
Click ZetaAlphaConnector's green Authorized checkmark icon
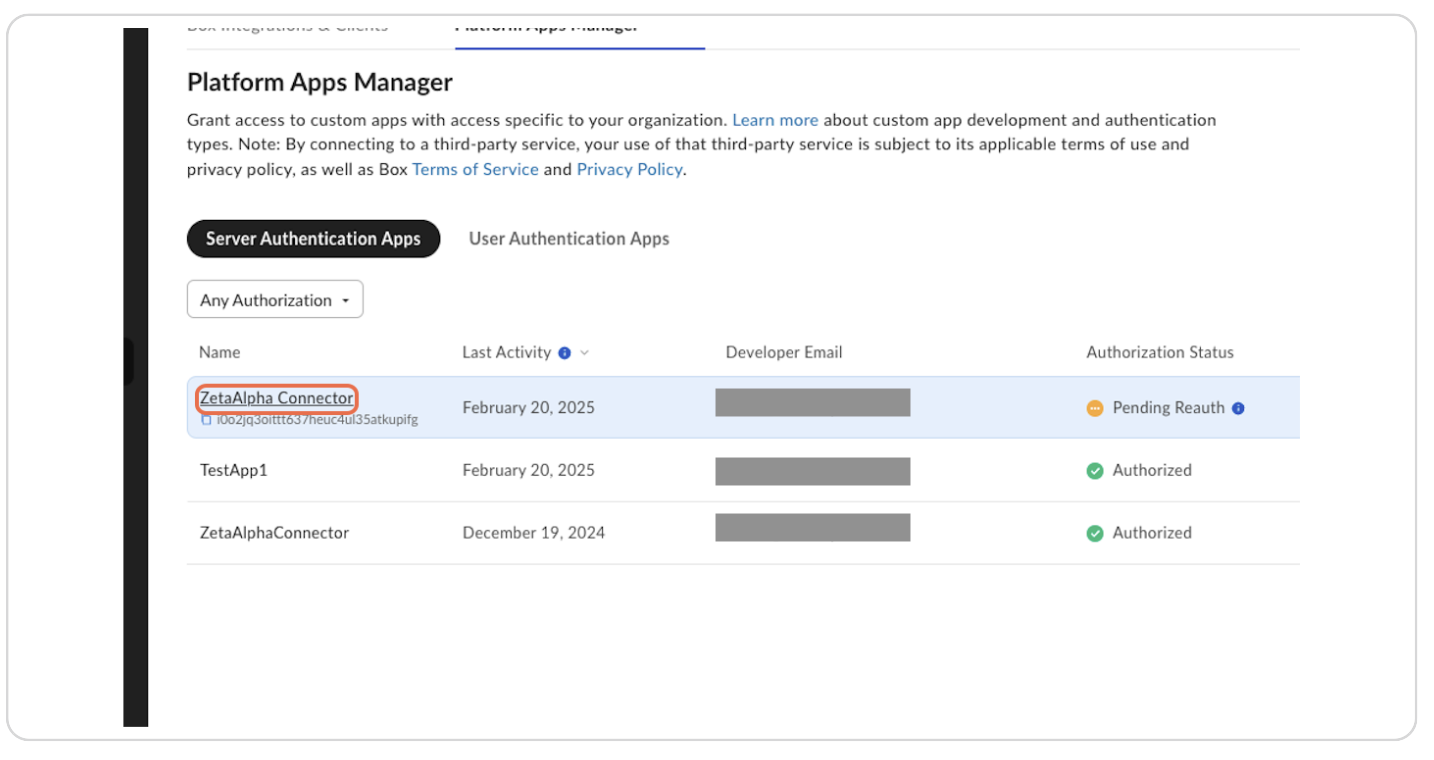click(x=1095, y=533)
